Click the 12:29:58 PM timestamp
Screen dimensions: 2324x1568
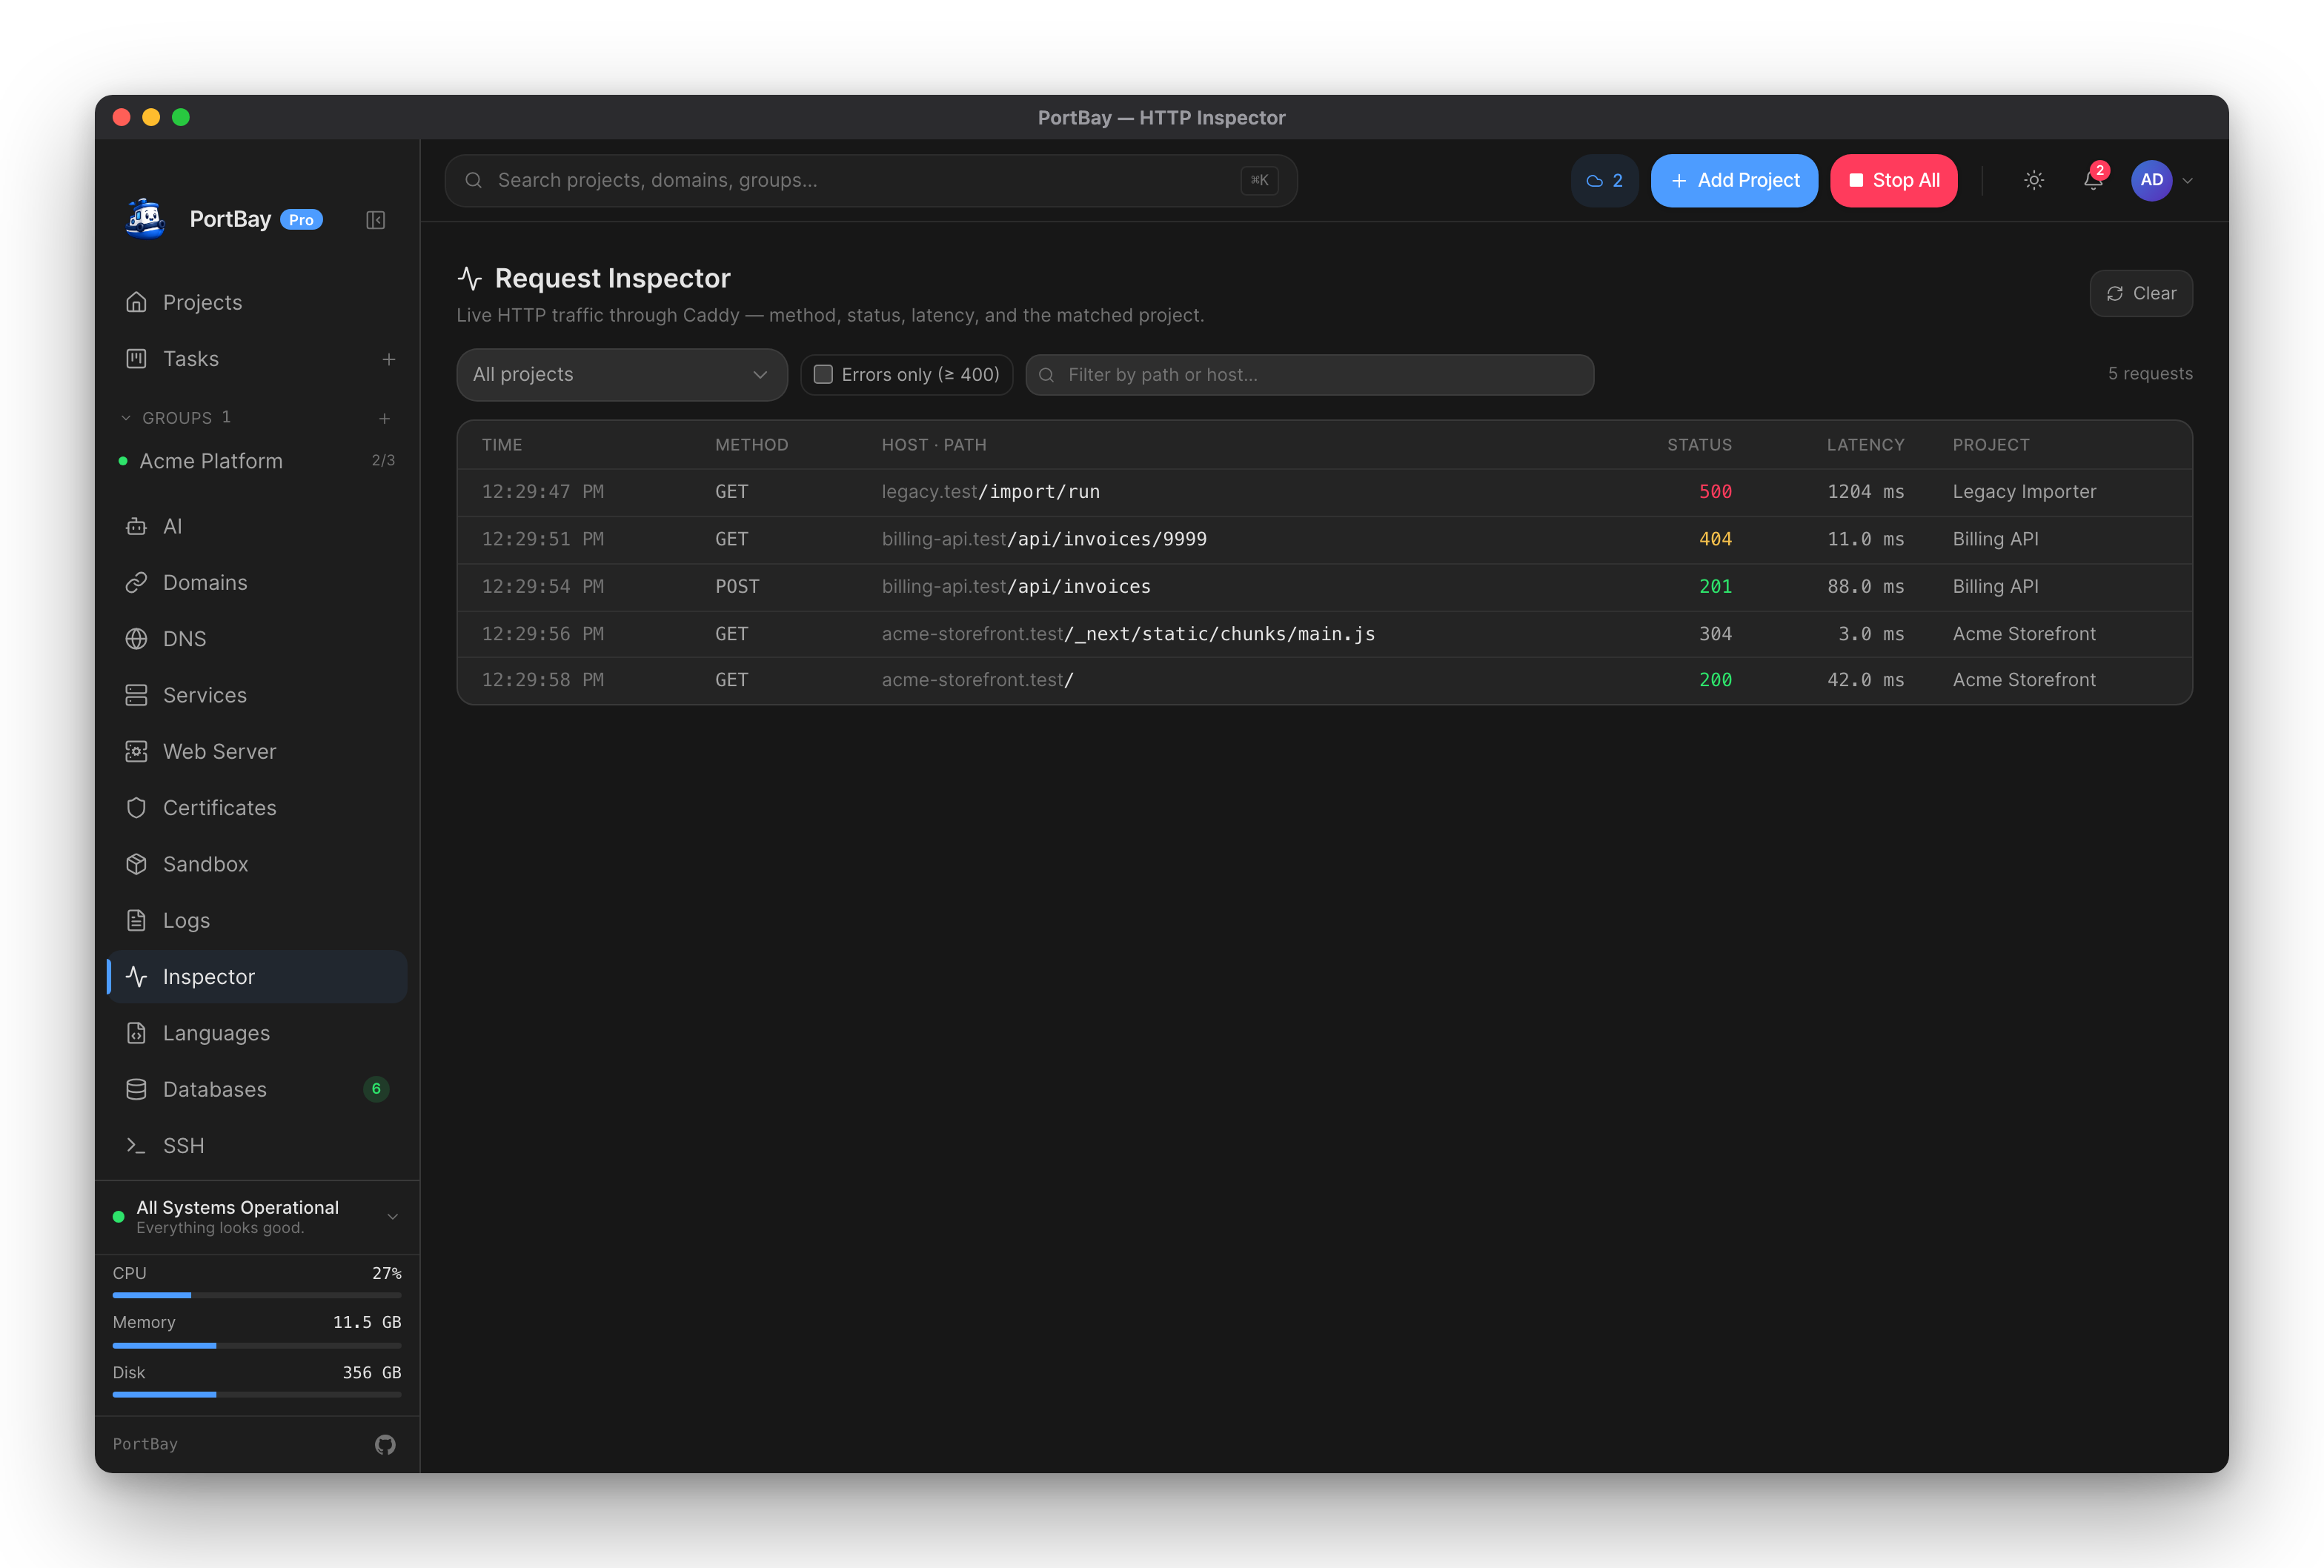pyautogui.click(x=543, y=680)
